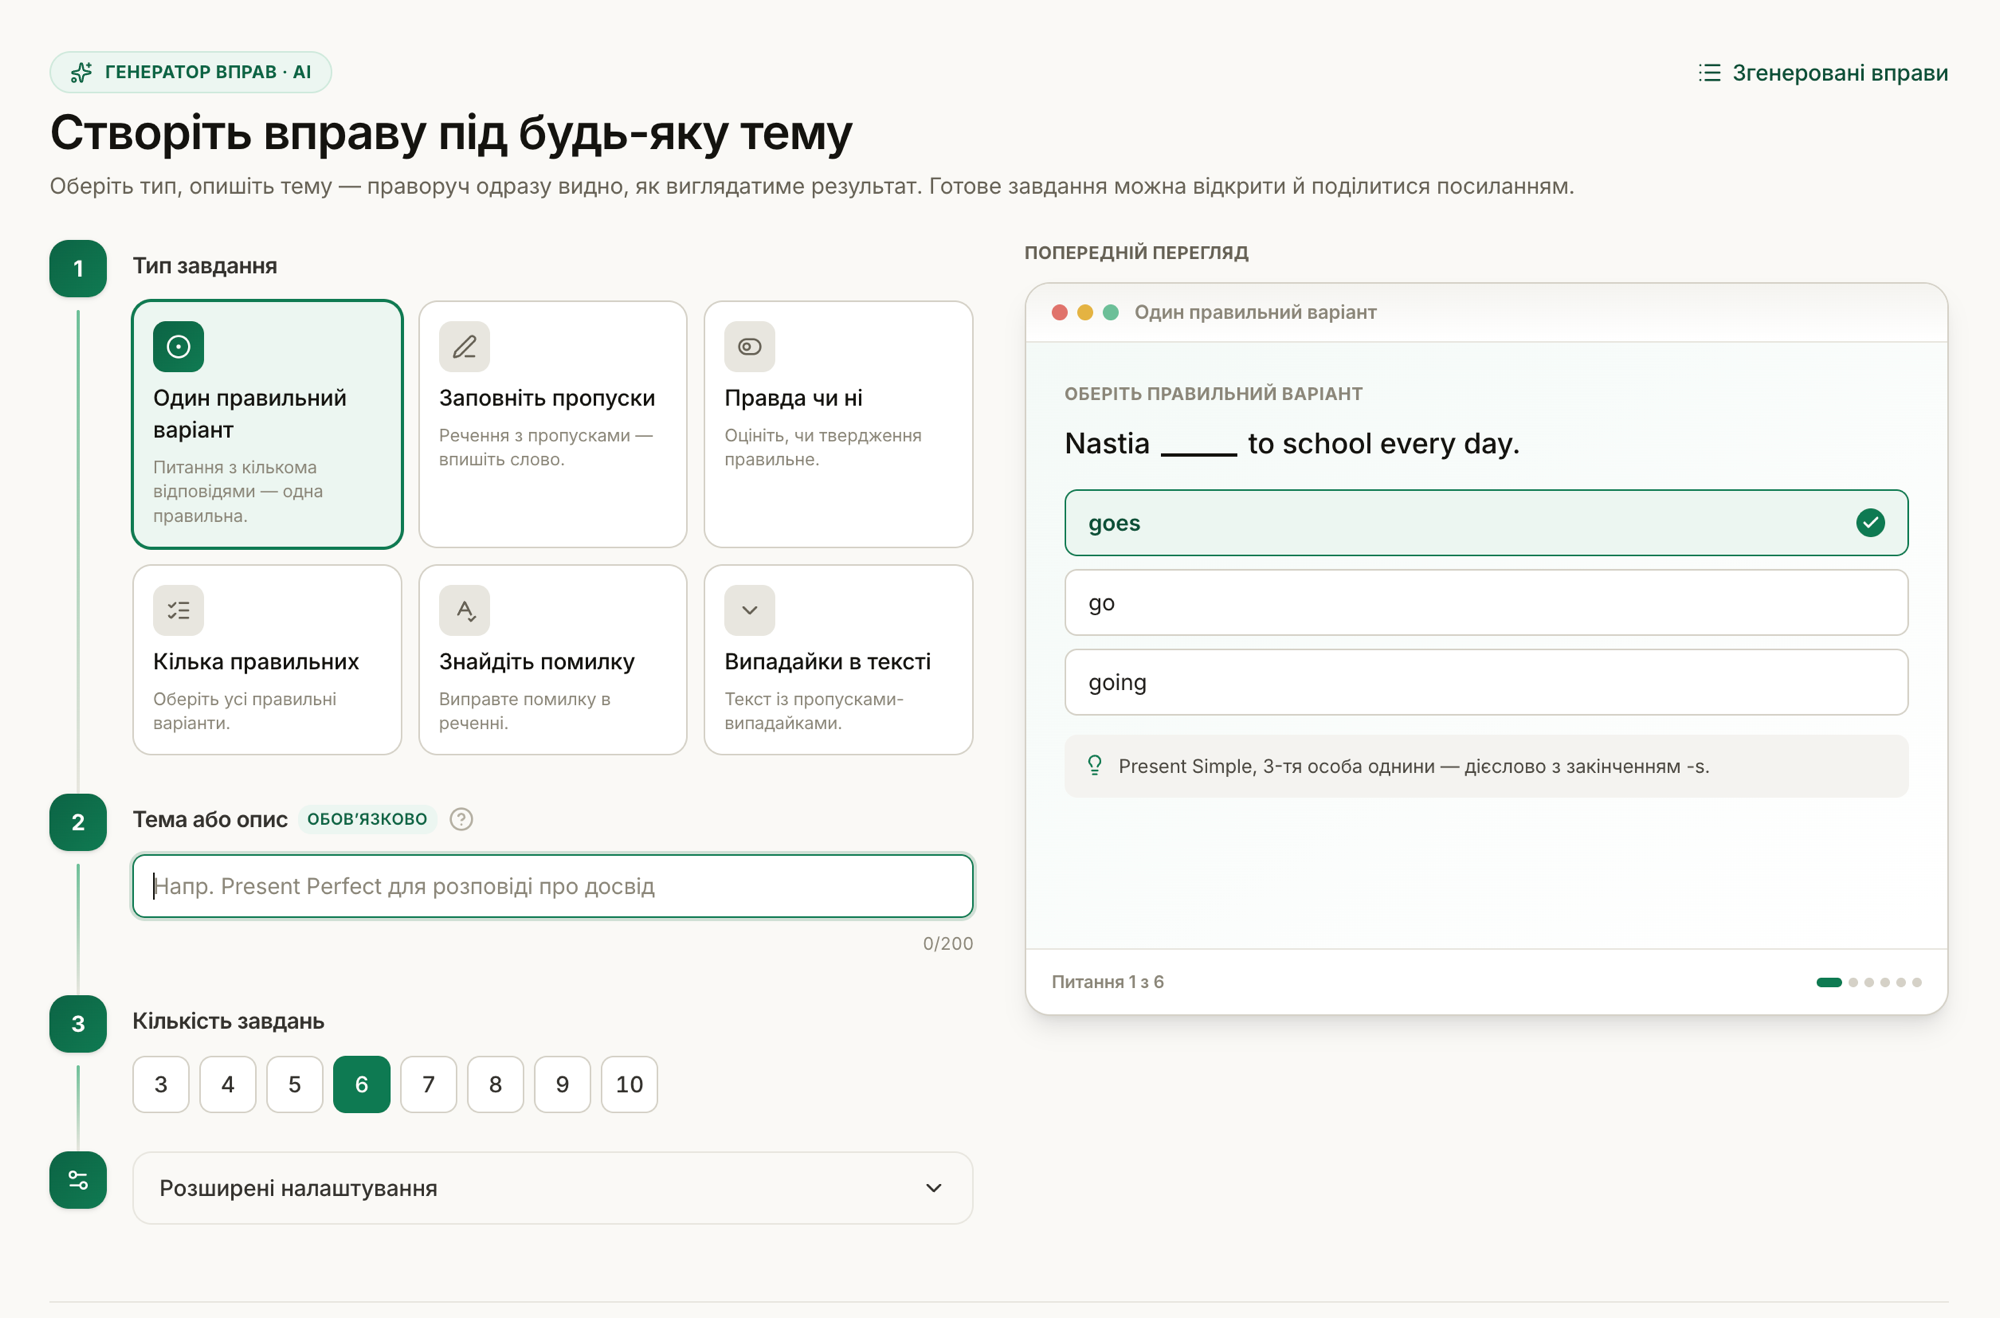The height and width of the screenshot is (1318, 2000).
Task: Set number of tasks to 5
Action: click(x=295, y=1084)
